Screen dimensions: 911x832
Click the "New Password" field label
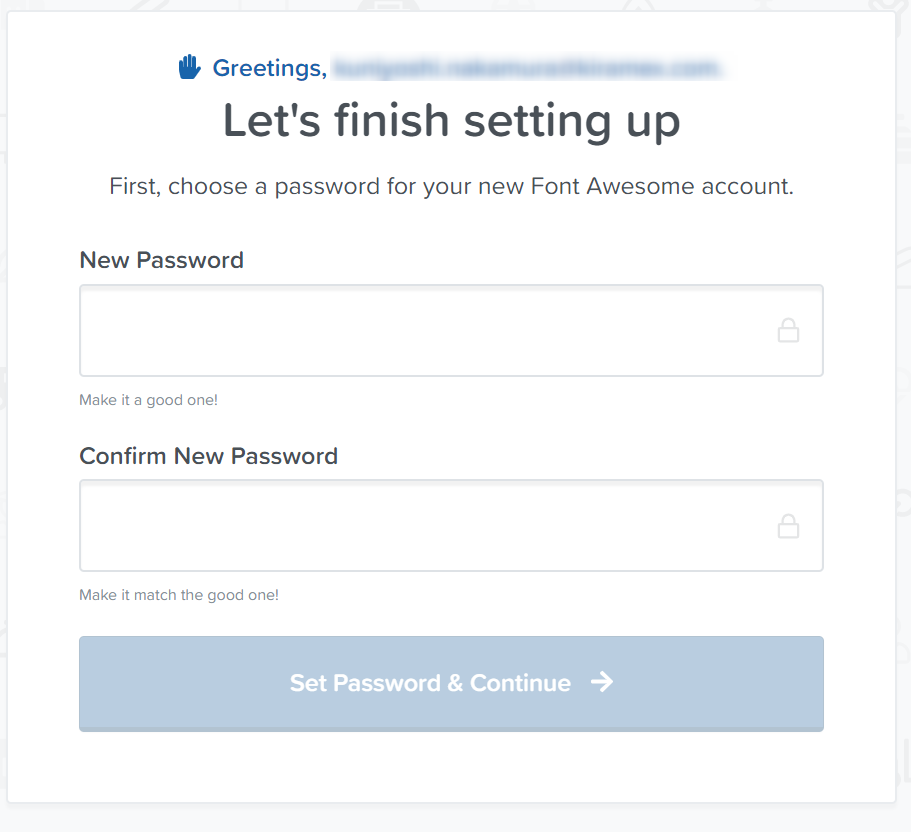[161, 260]
